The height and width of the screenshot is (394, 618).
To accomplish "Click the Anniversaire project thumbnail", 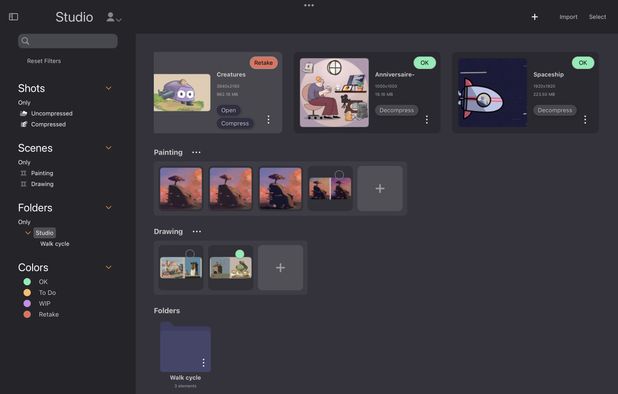I will (334, 93).
